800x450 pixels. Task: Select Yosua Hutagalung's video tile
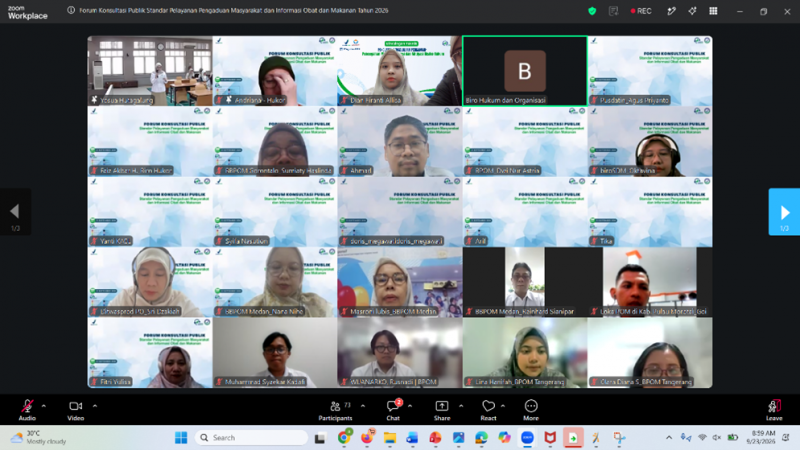pos(150,71)
